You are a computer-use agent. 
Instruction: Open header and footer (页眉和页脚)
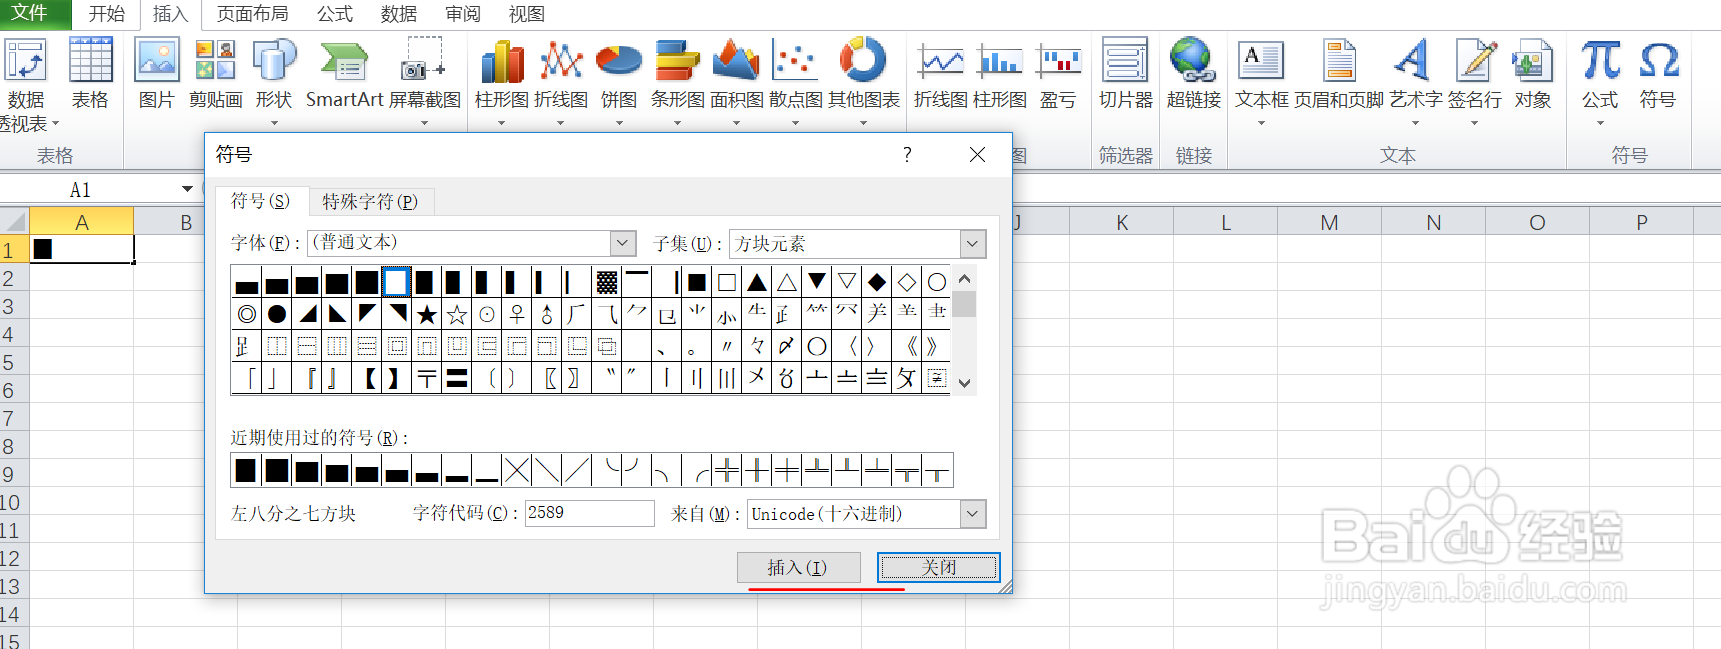[x=1338, y=75]
